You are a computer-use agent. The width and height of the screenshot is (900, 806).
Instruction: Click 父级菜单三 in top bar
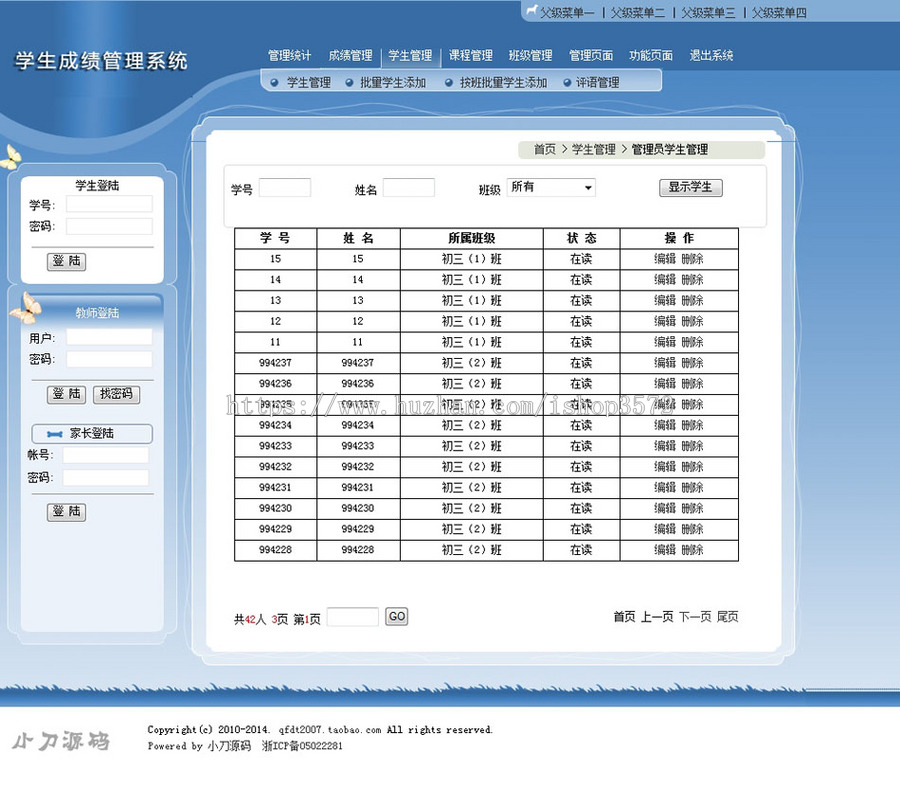[708, 13]
